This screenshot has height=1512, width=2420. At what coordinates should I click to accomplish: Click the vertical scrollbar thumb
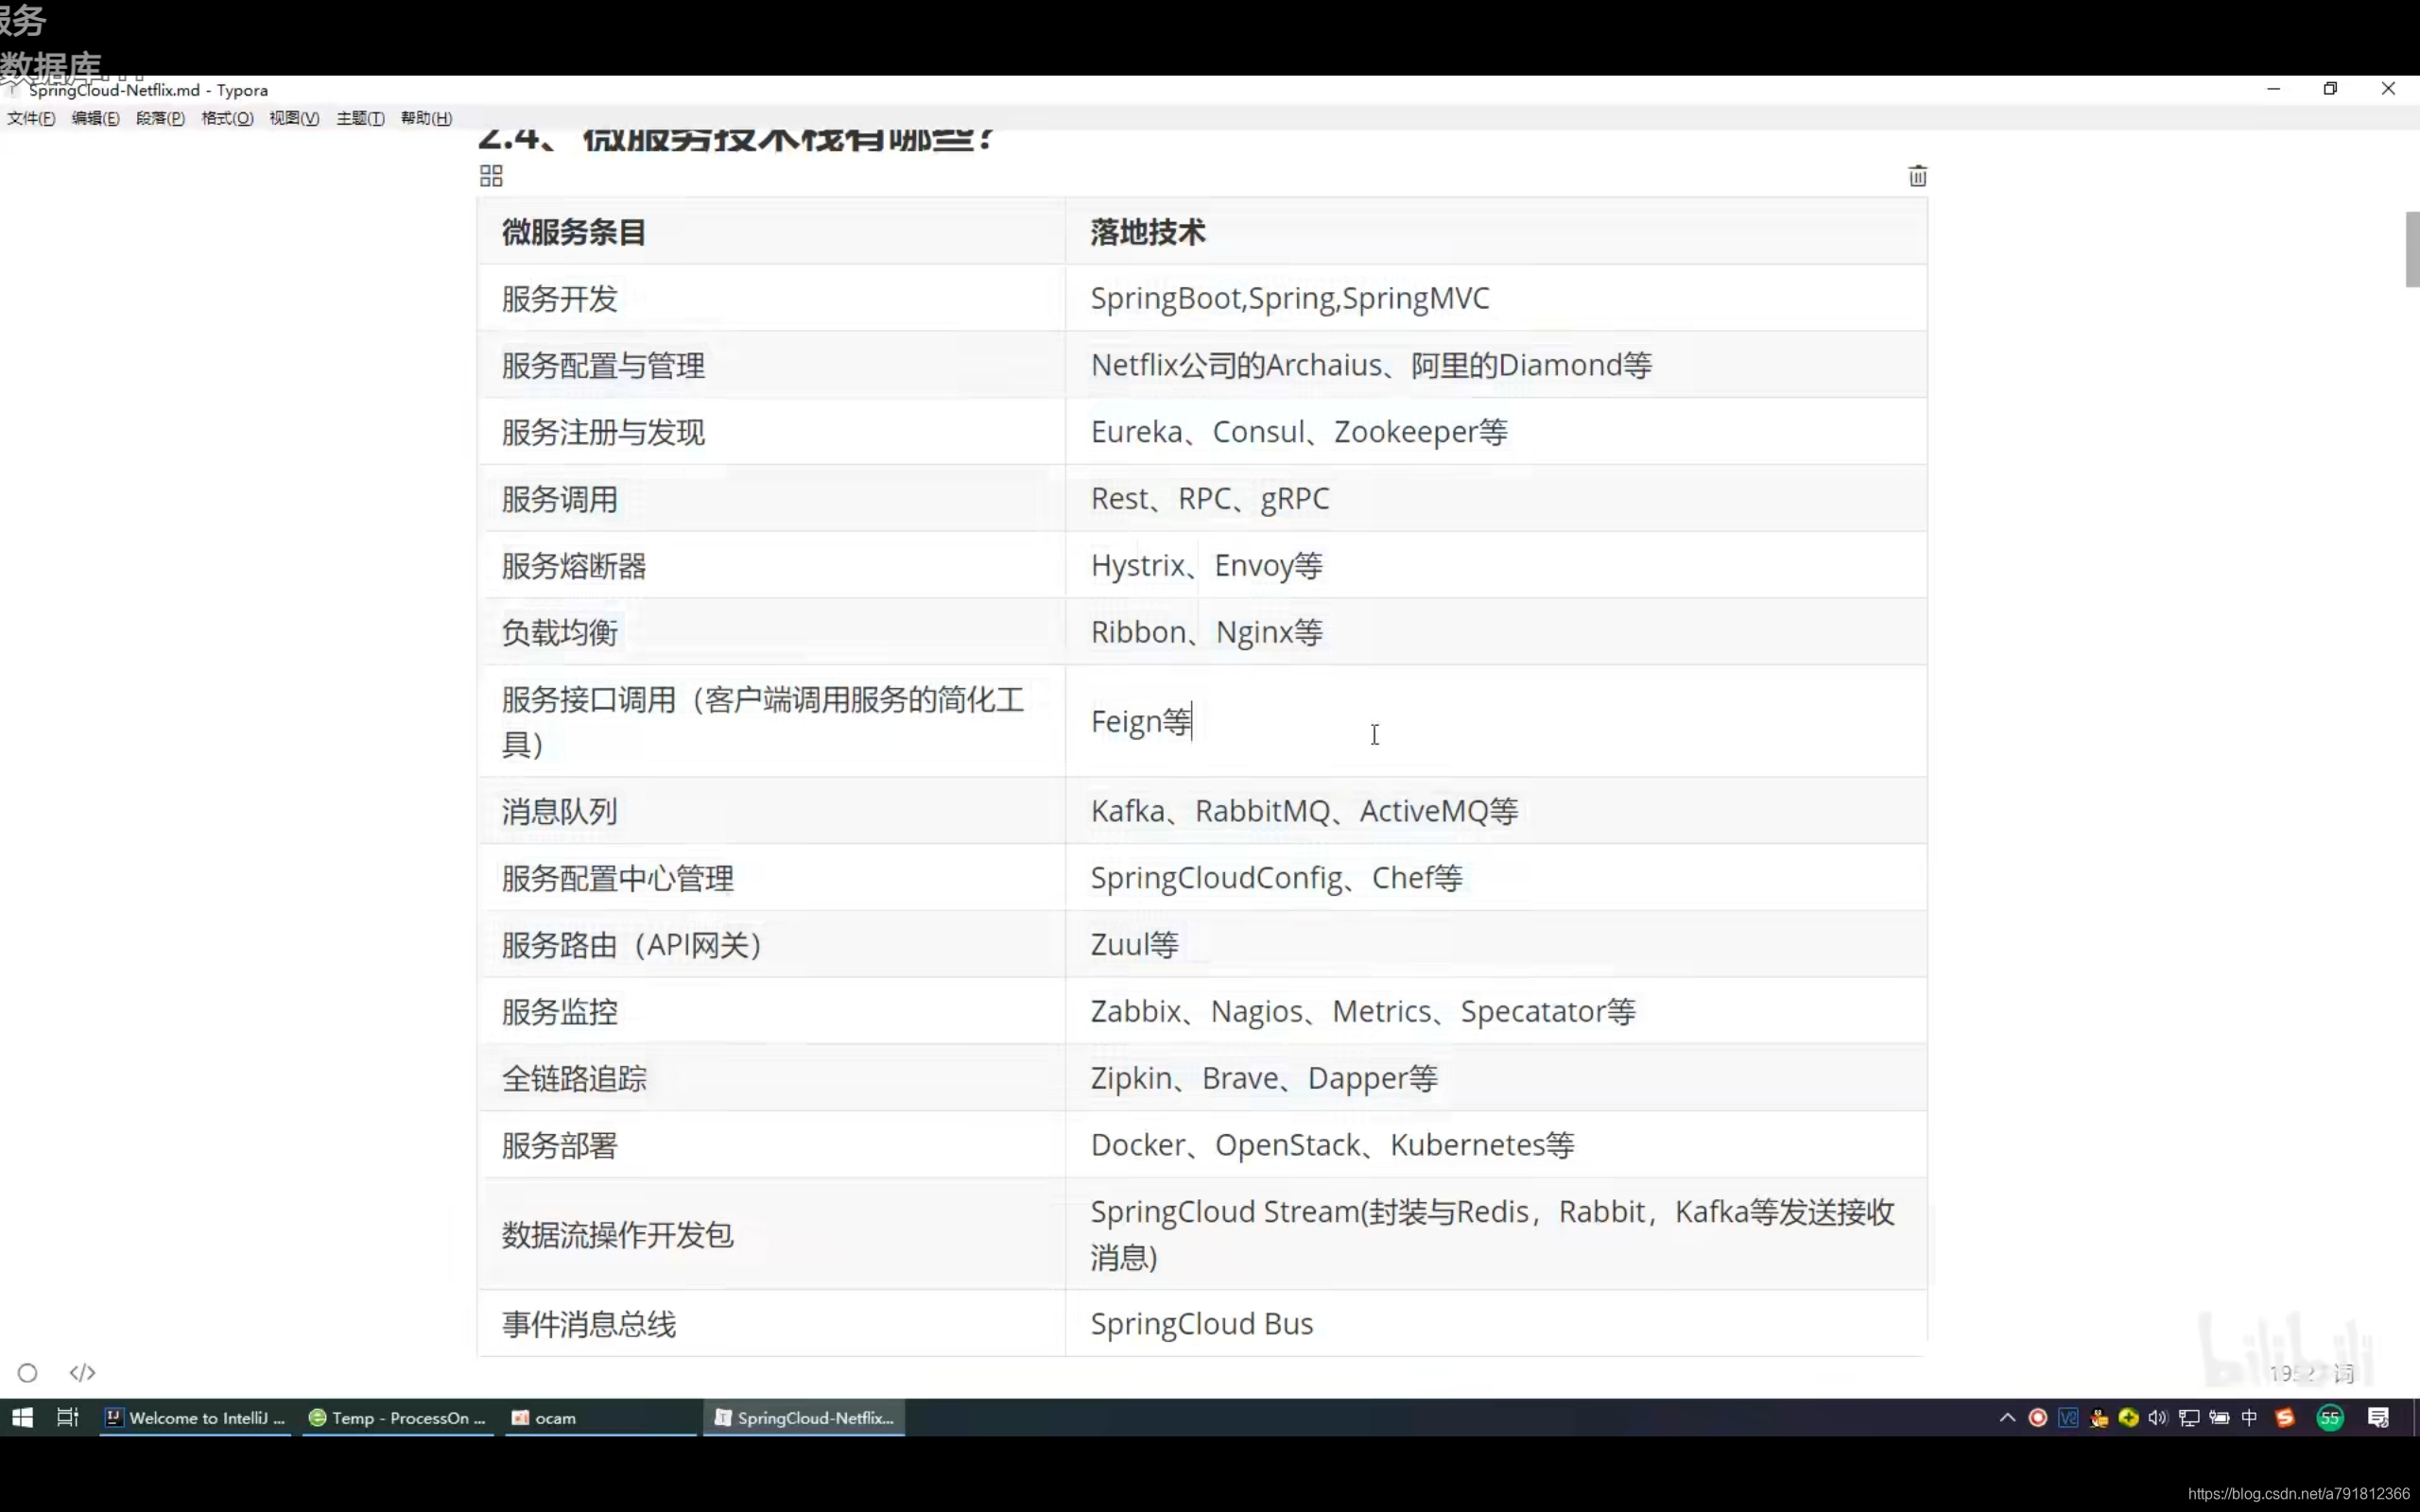[2412, 249]
